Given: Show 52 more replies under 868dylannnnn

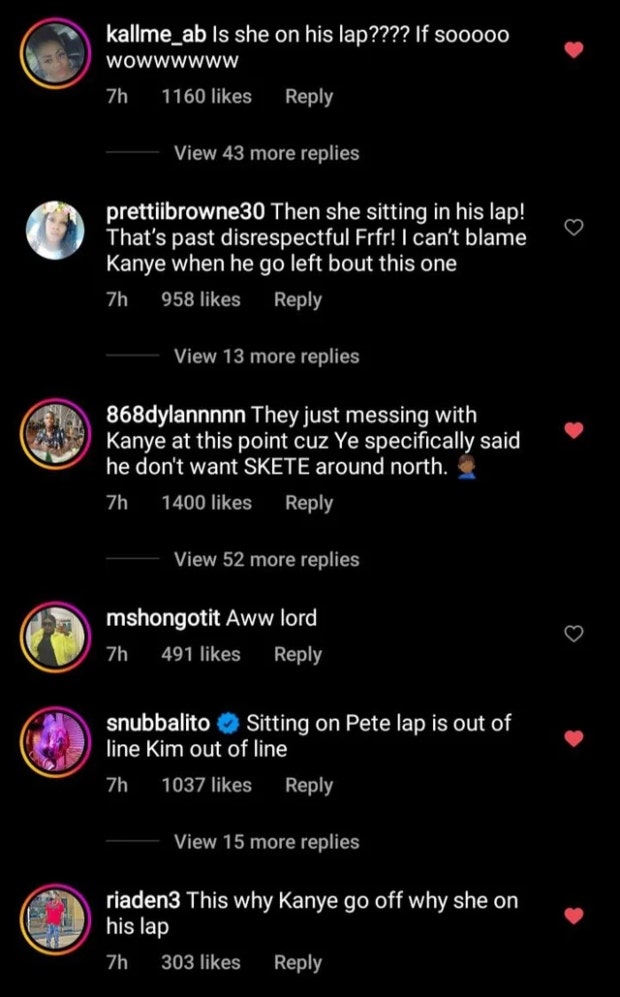Looking at the screenshot, I should (x=266, y=559).
